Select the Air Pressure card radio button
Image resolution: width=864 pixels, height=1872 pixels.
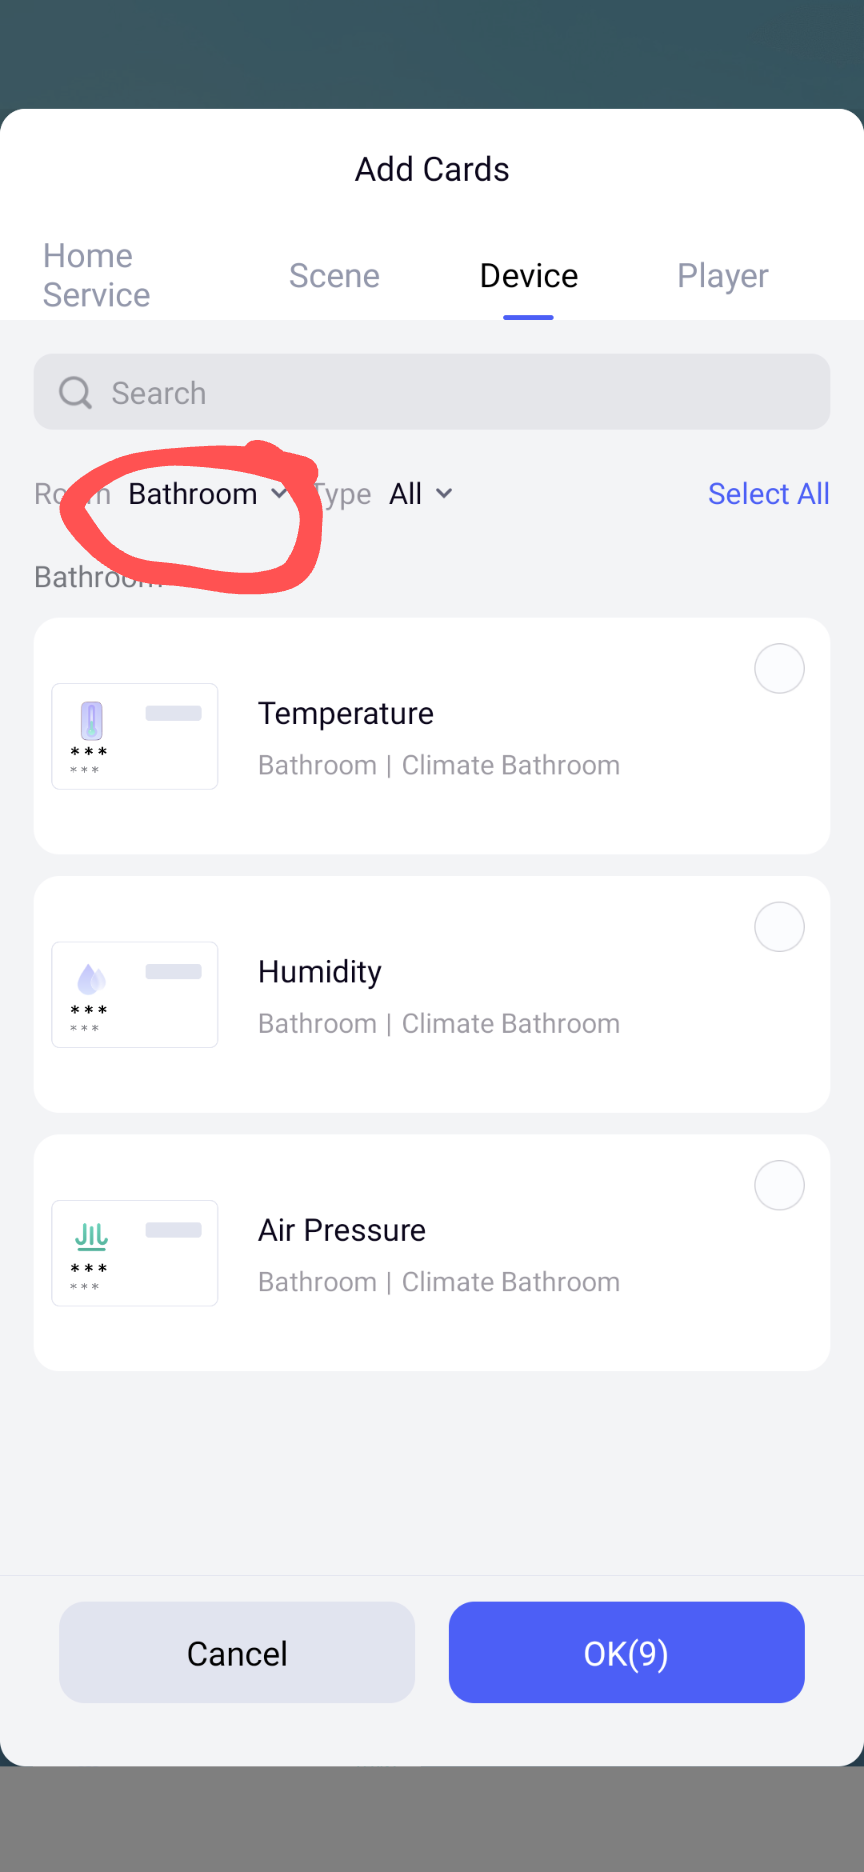coord(779,1186)
